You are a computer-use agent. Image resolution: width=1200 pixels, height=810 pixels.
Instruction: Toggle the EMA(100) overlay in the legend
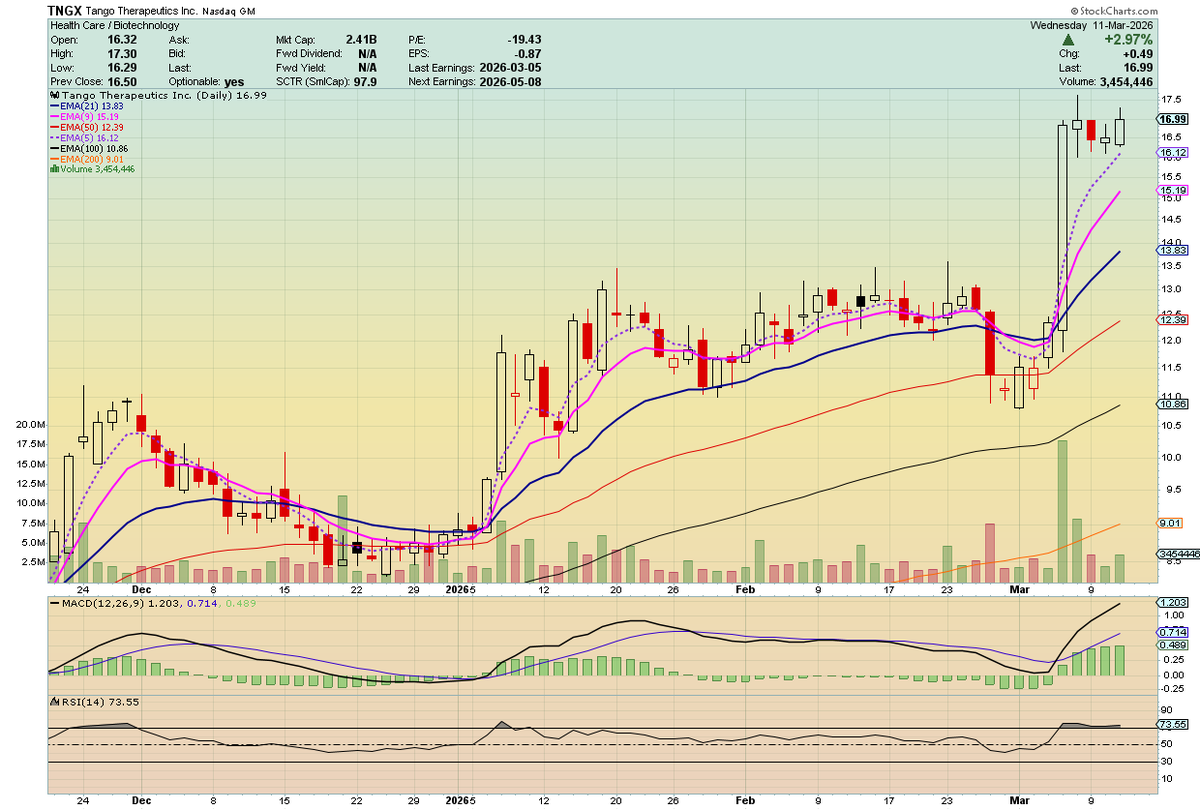point(56,148)
